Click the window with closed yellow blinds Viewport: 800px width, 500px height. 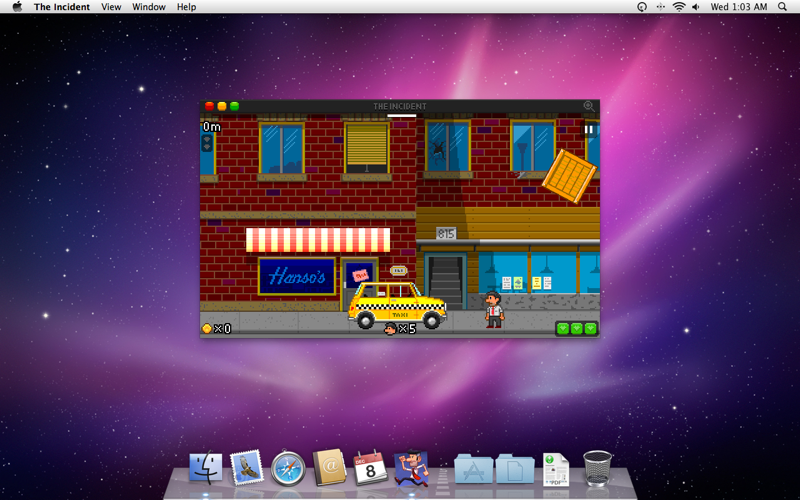pos(366,148)
